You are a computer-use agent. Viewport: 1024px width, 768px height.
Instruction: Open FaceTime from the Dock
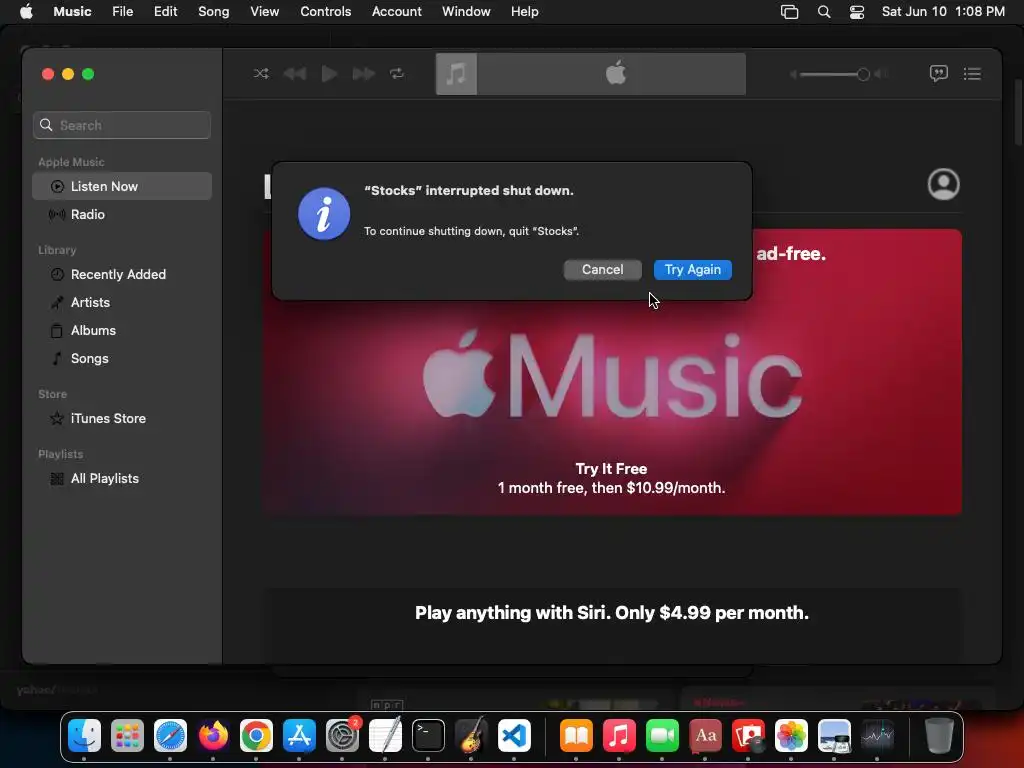coord(662,736)
